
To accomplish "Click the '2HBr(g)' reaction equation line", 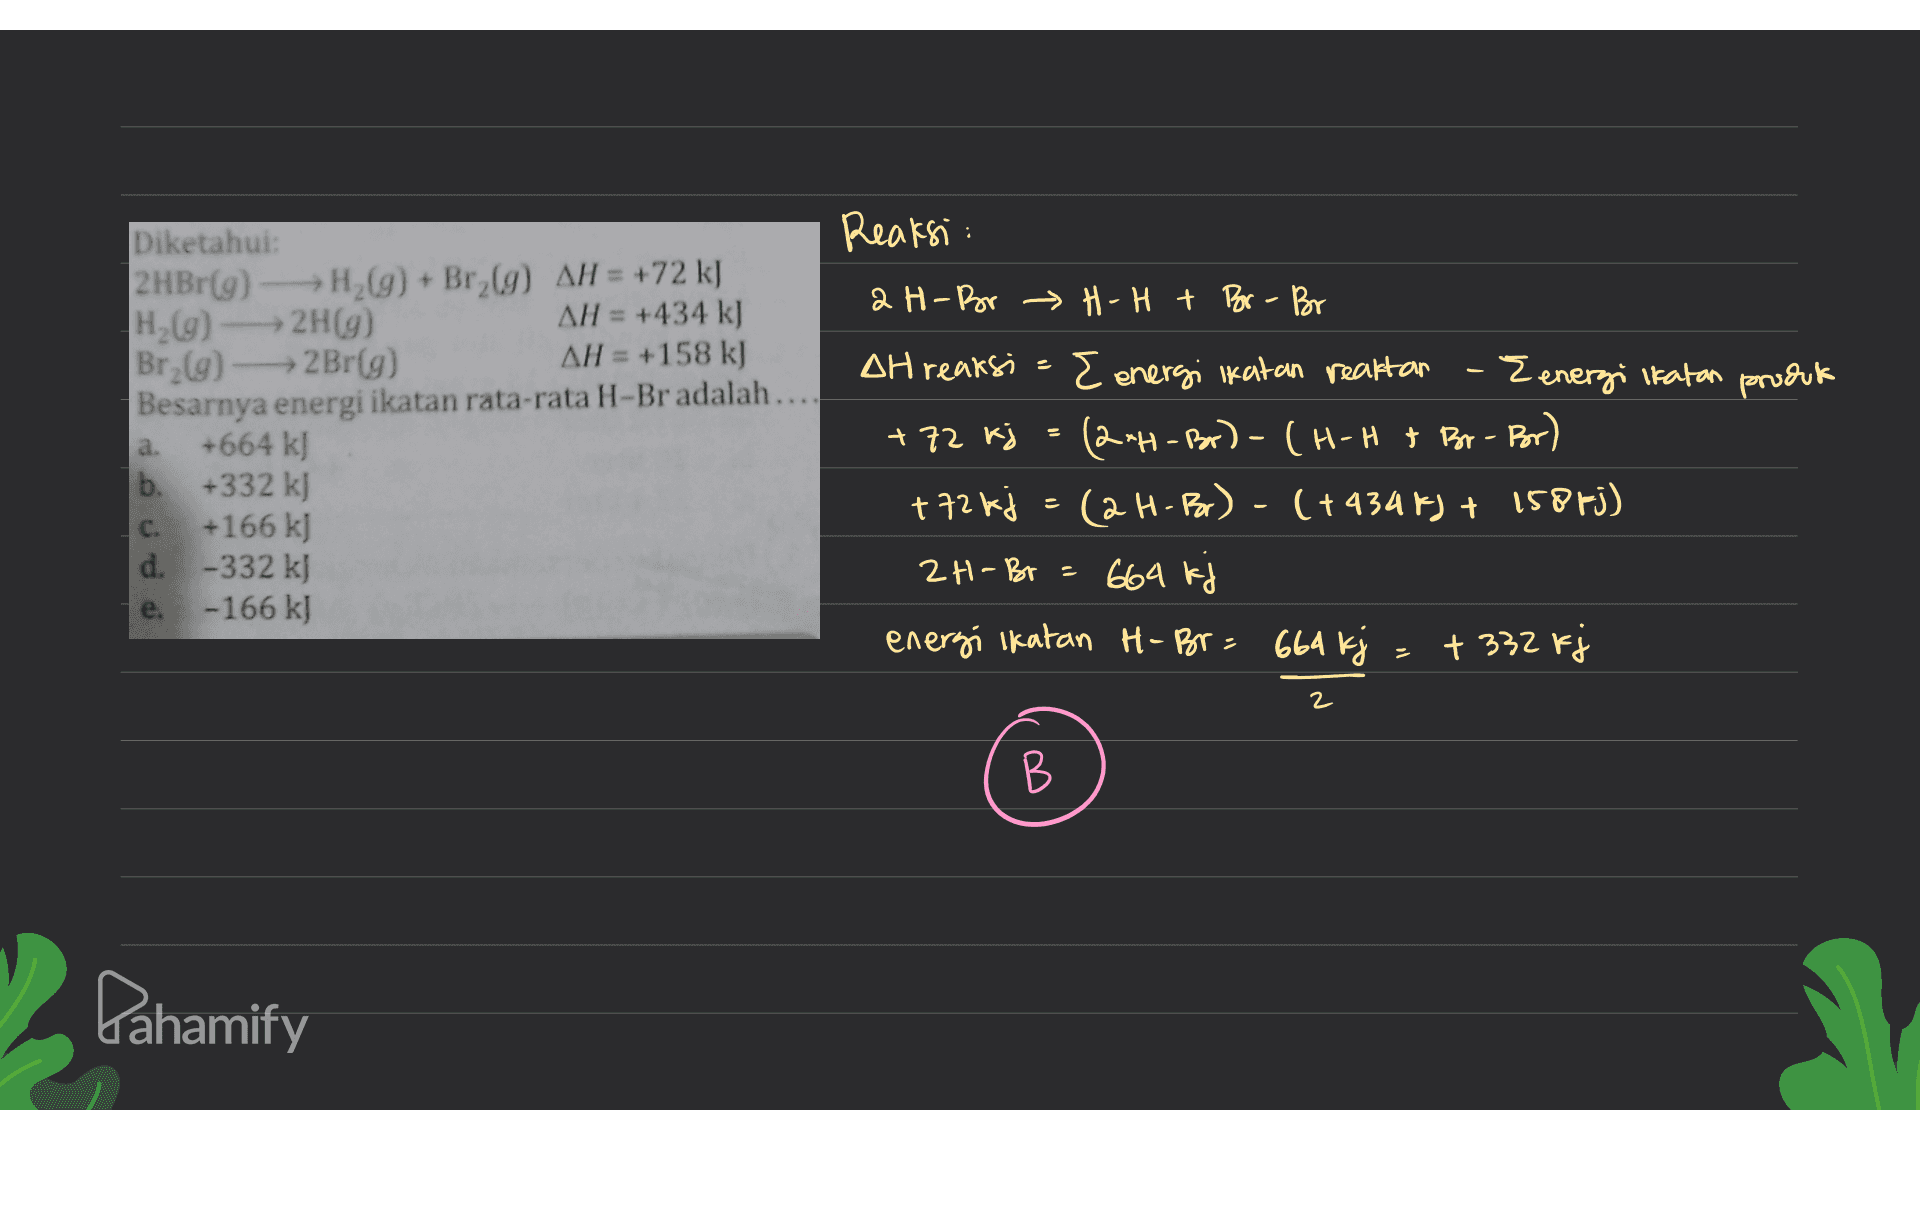I will (x=428, y=277).
